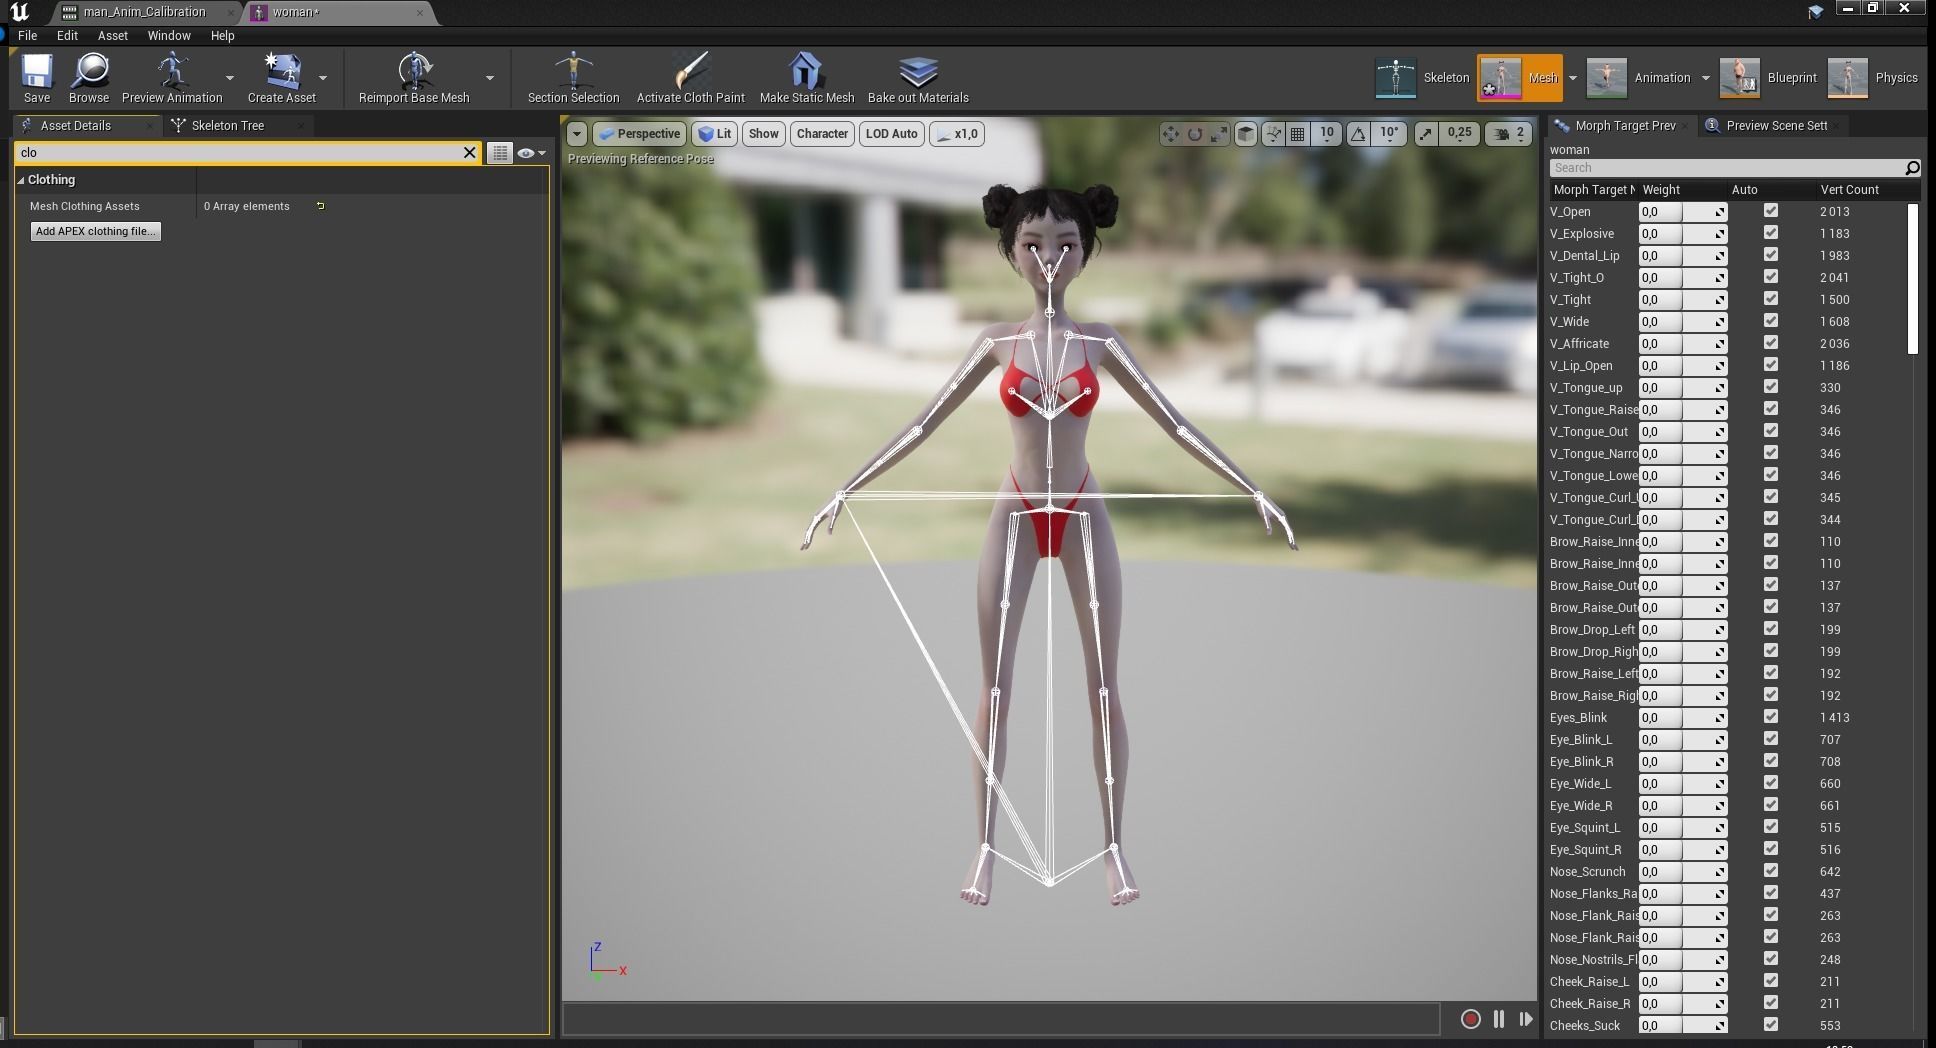Open Reimport Base Mesh dropdown arrow
1936x1048 pixels.
click(x=490, y=78)
